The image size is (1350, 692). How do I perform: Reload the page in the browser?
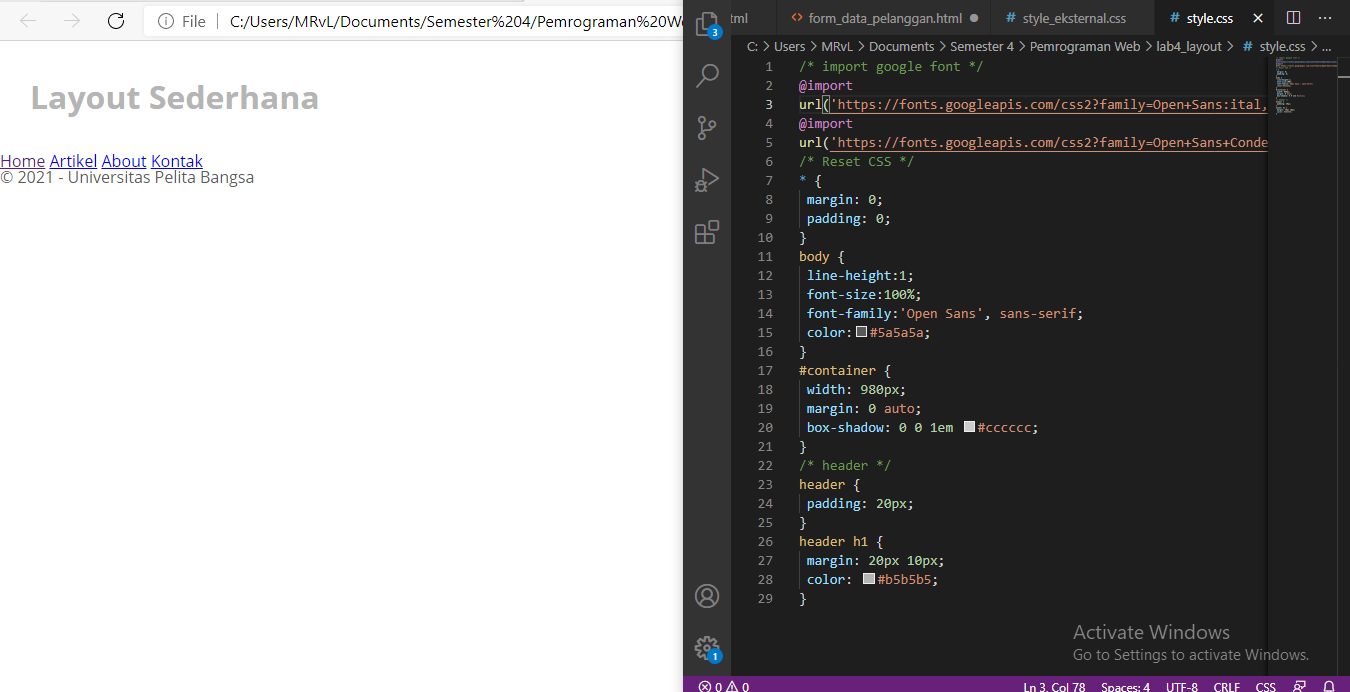coord(115,20)
